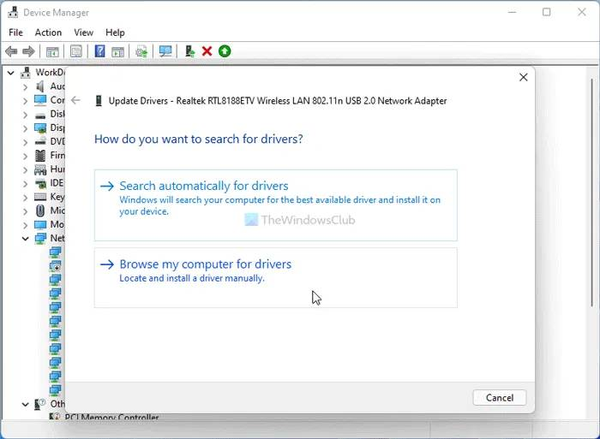Open the View menu

pyautogui.click(x=83, y=33)
